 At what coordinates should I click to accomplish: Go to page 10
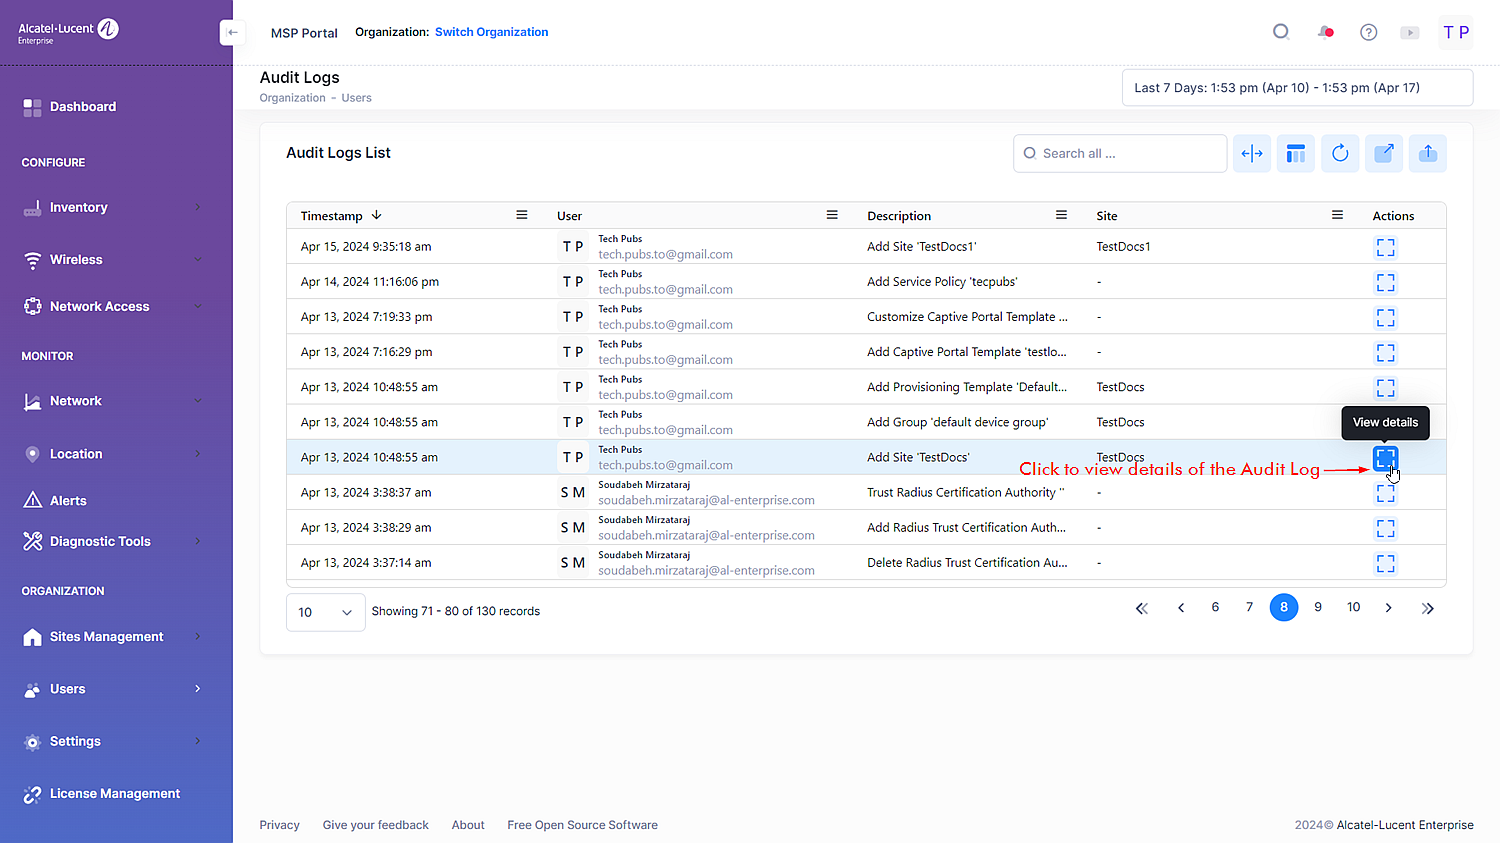[x=1353, y=607]
